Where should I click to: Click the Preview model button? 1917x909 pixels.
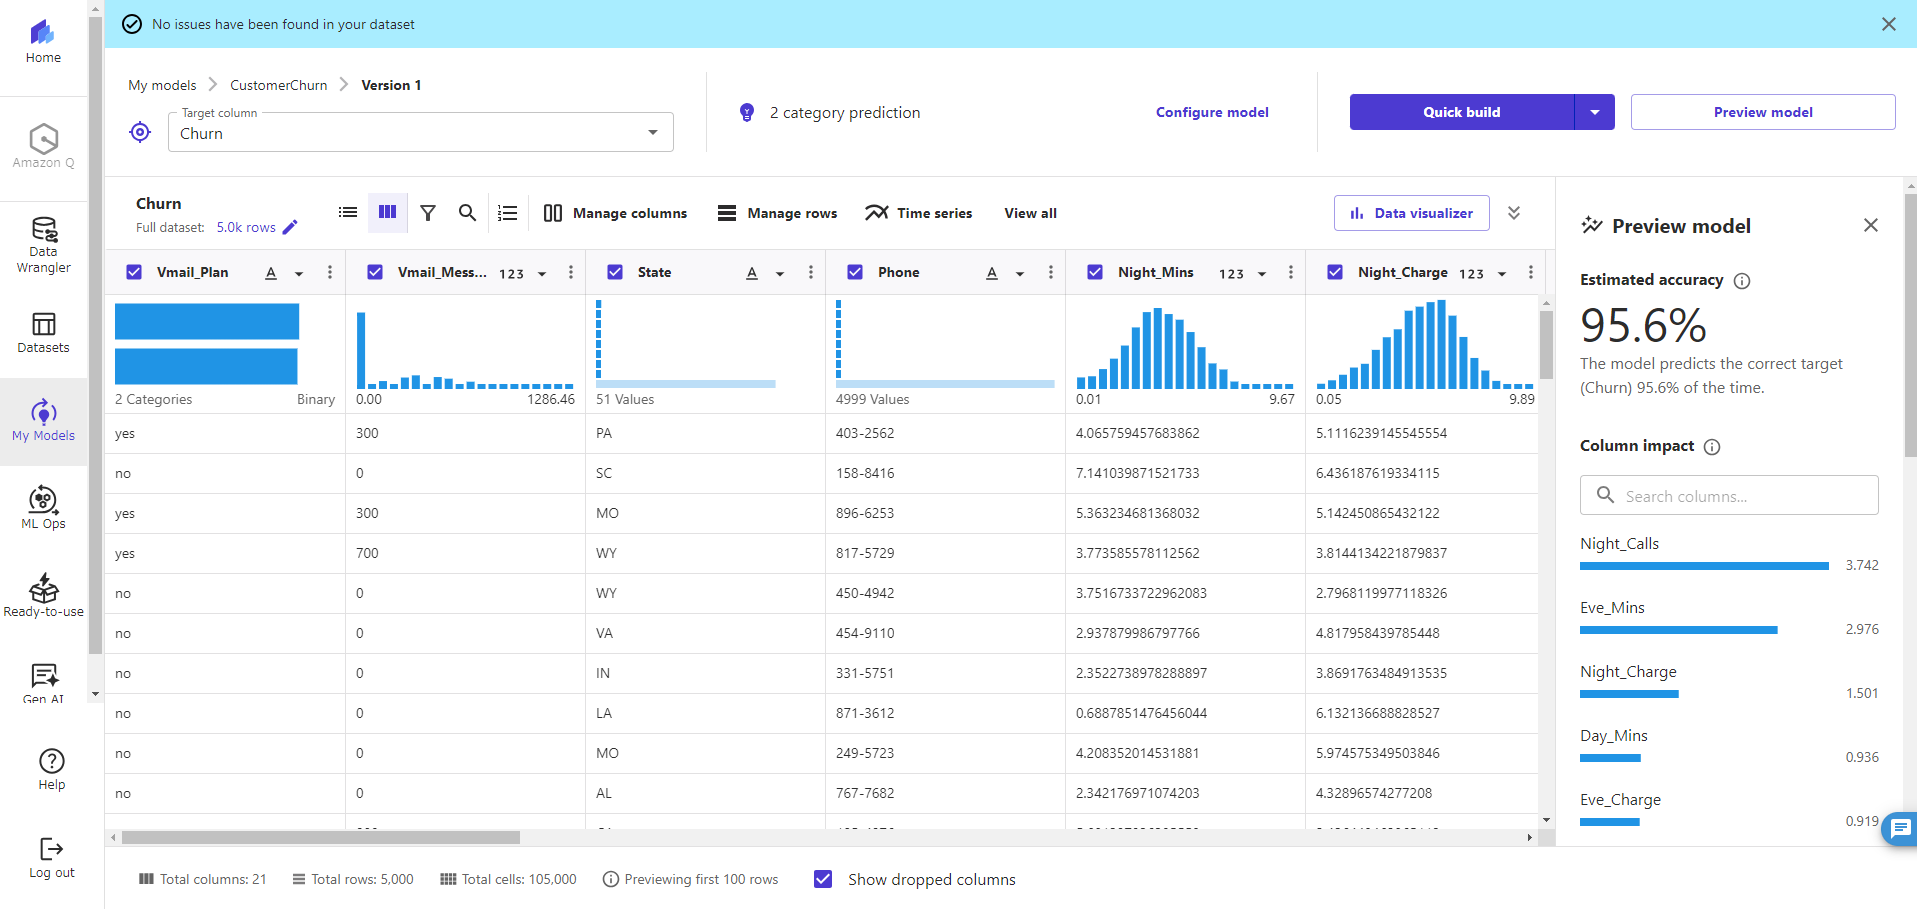pos(1763,112)
